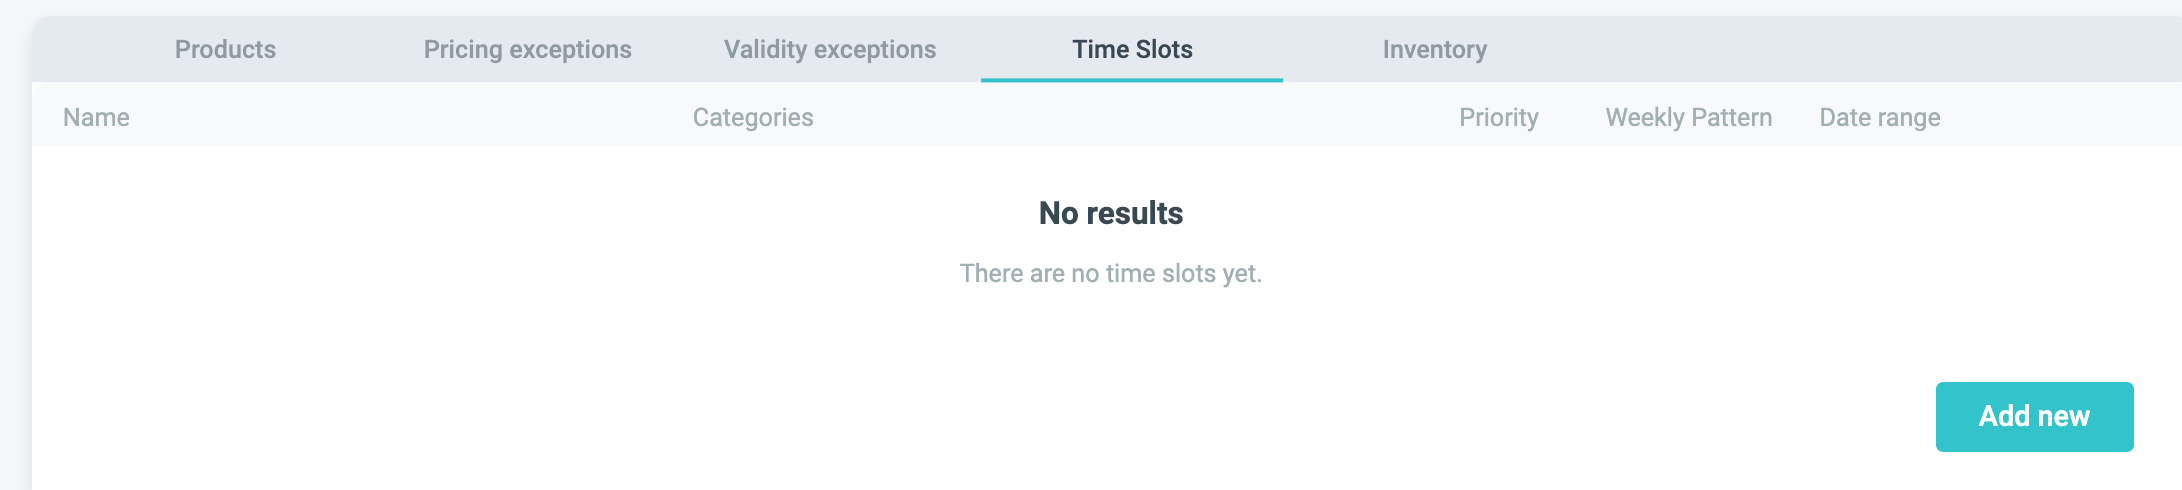Switch to the Products tab
Viewport: 2182px width, 490px height.
[225, 49]
